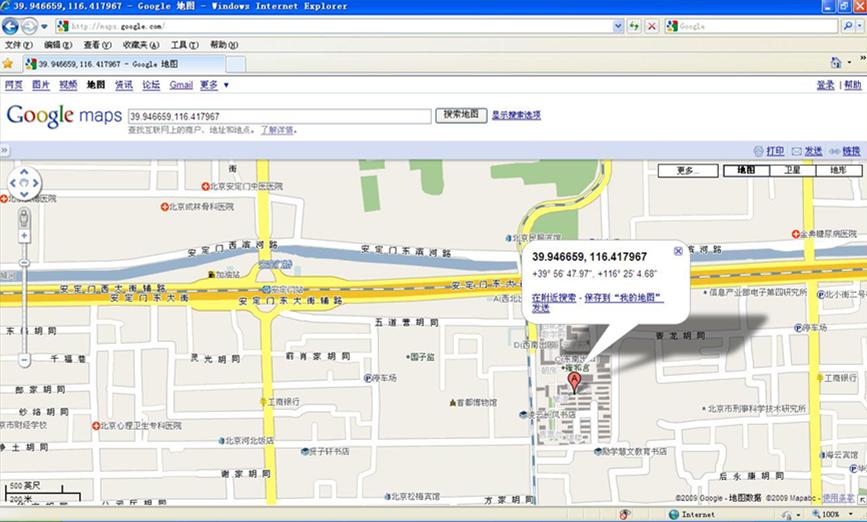The height and width of the screenshot is (522, 867).
Task: Click the red location marker pin
Action: pos(574,382)
